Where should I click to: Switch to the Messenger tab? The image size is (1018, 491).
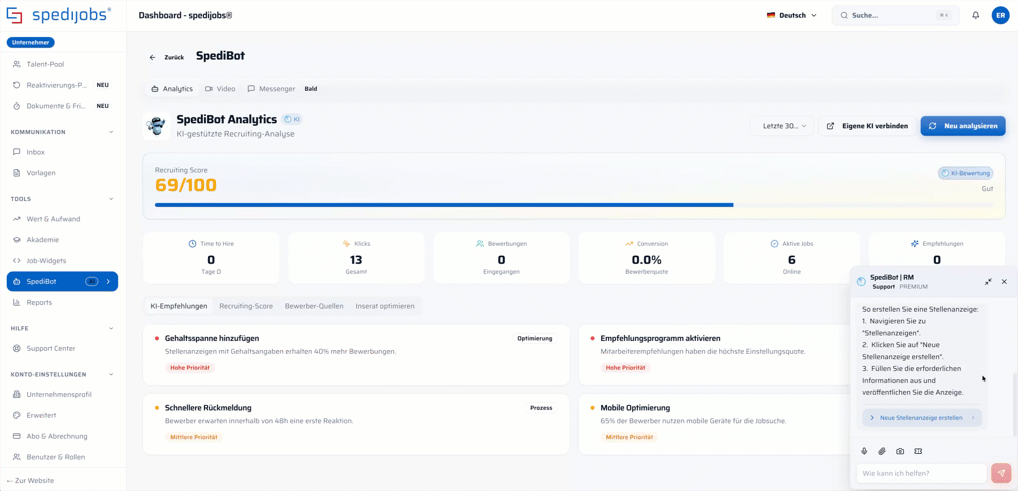(271, 88)
